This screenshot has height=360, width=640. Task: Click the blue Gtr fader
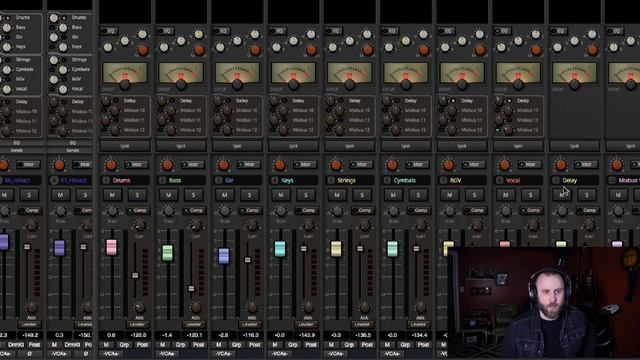[x=224, y=256]
